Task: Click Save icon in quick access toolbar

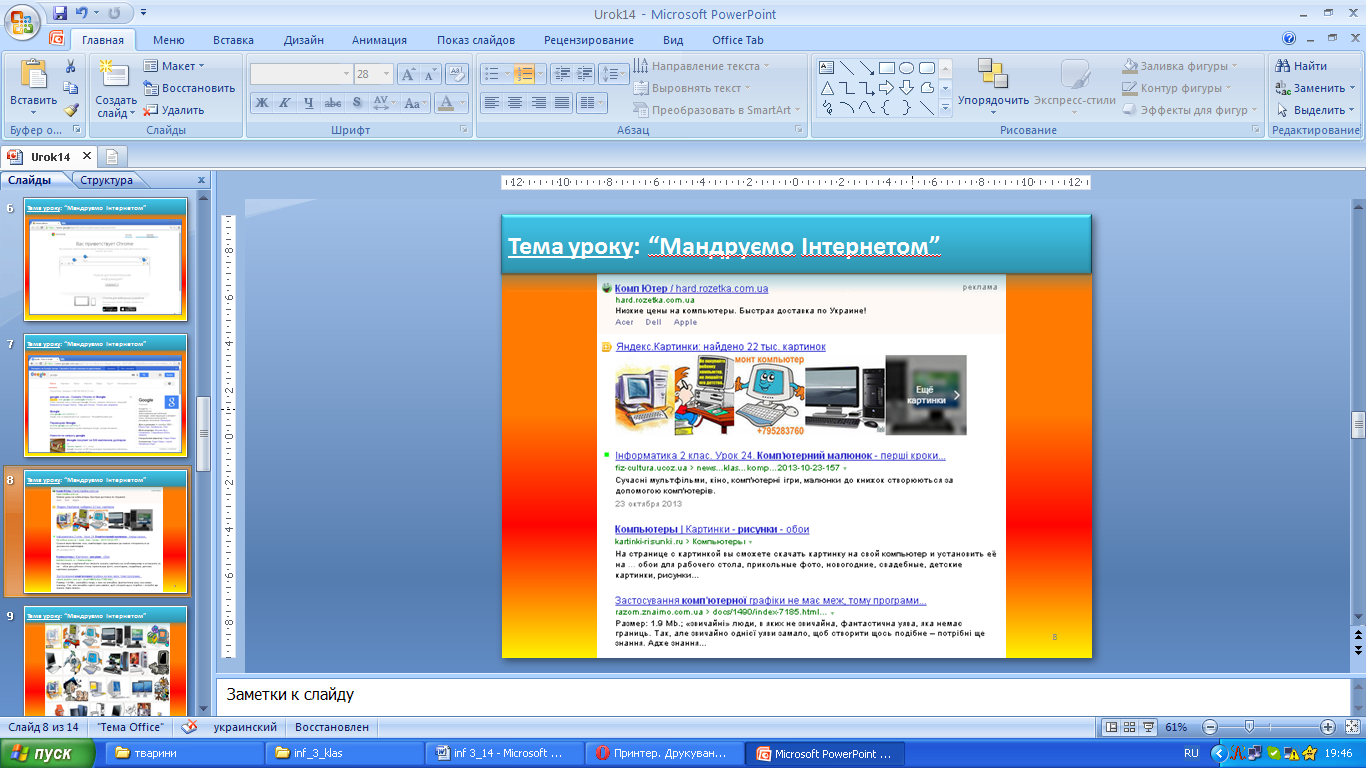Action: [60, 13]
